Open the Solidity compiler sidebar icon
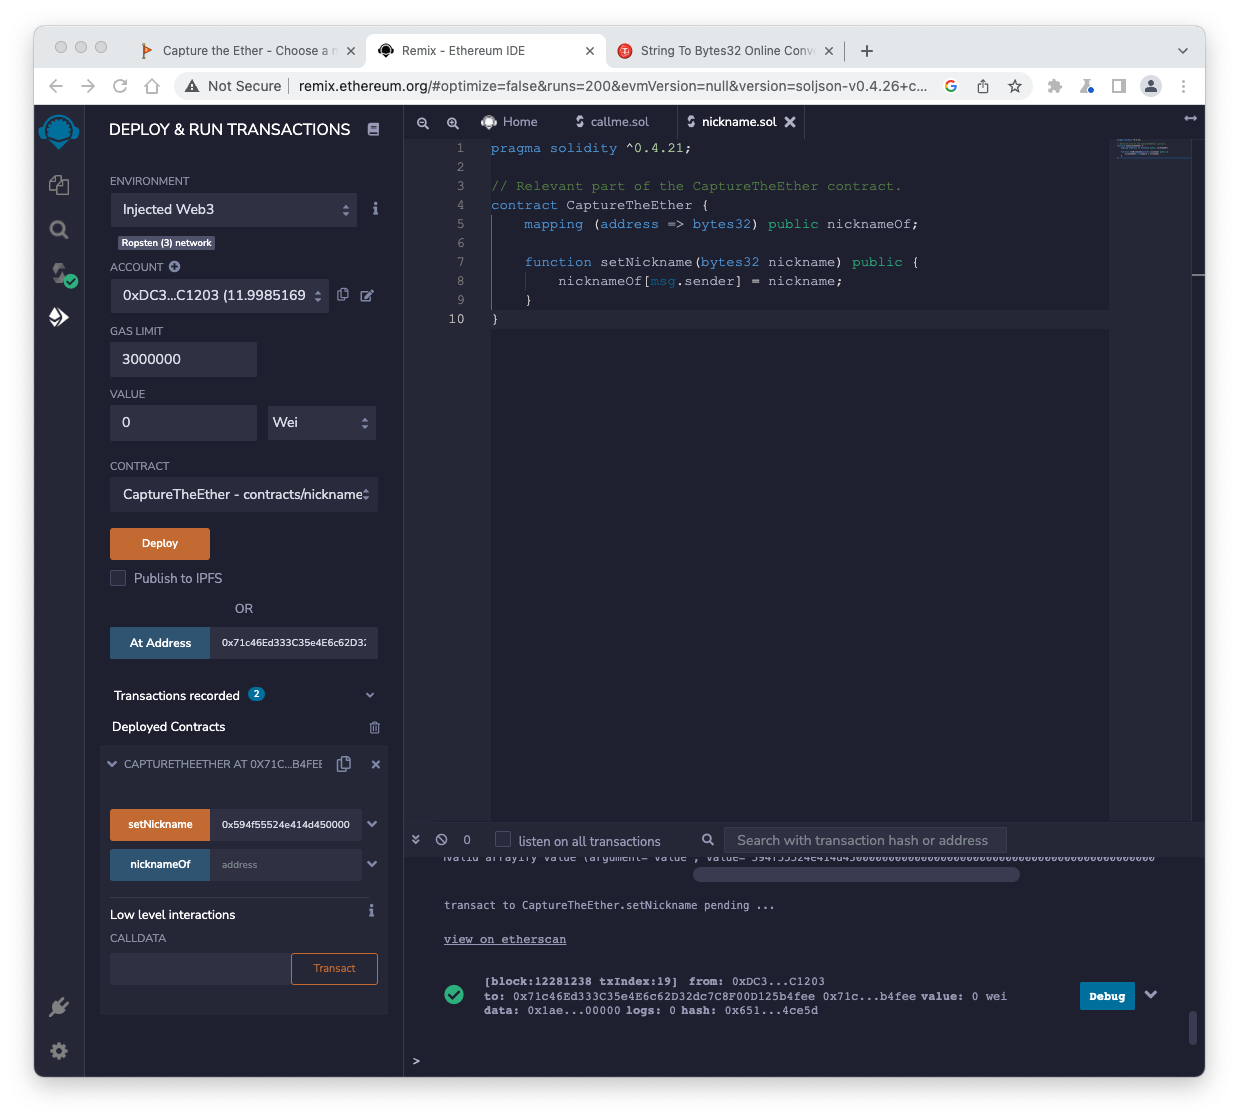Screen dimensions: 1239x1119 pyautogui.click(x=62, y=274)
